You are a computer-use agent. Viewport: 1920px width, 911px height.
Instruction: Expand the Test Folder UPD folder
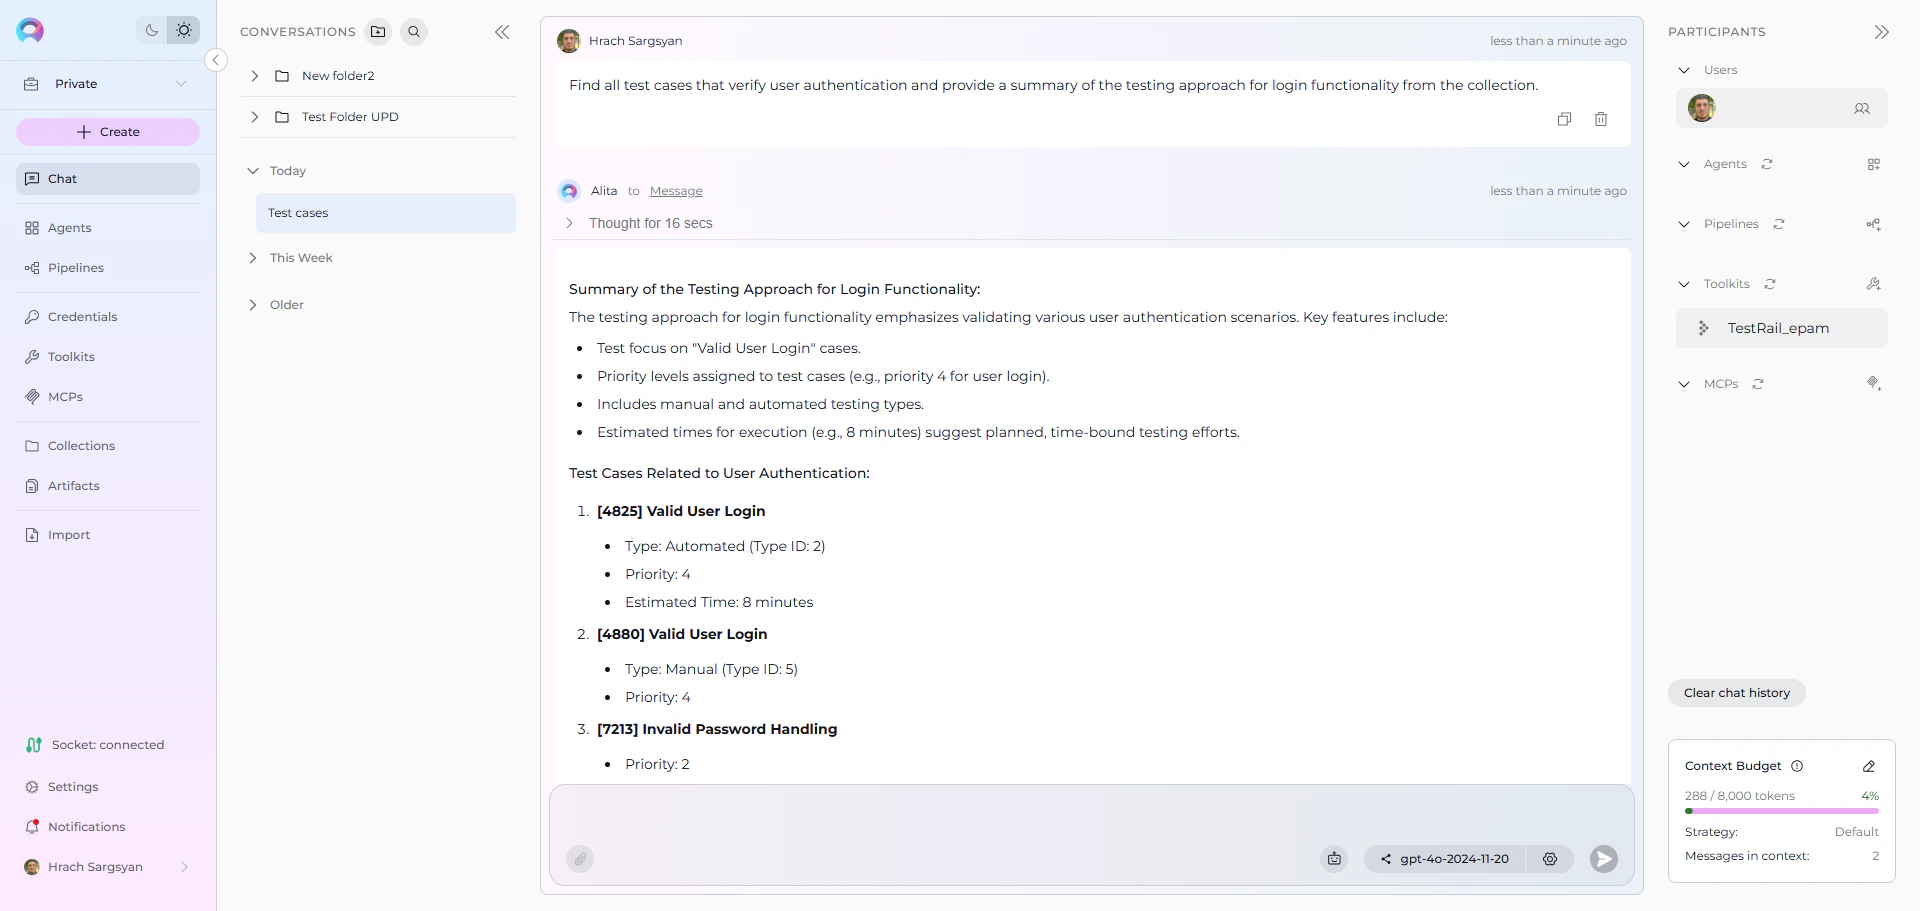coord(253,116)
